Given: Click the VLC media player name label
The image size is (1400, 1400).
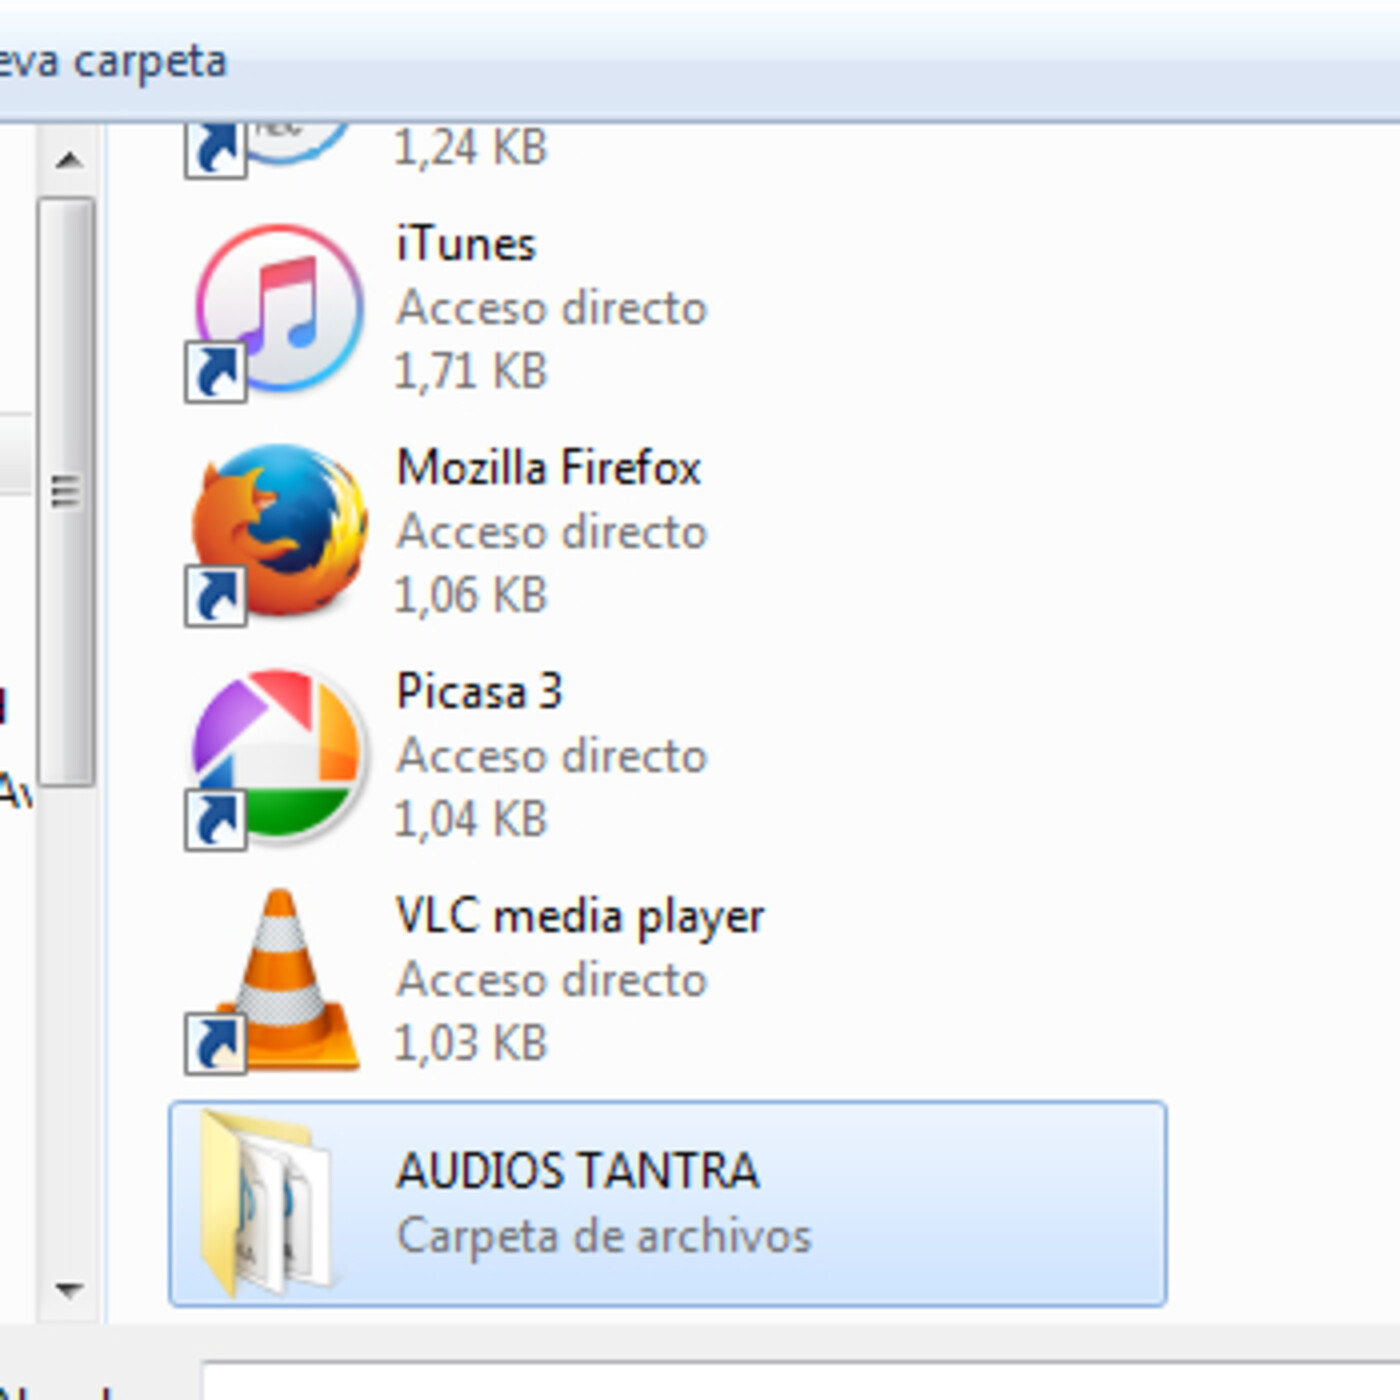Looking at the screenshot, I should [x=581, y=917].
